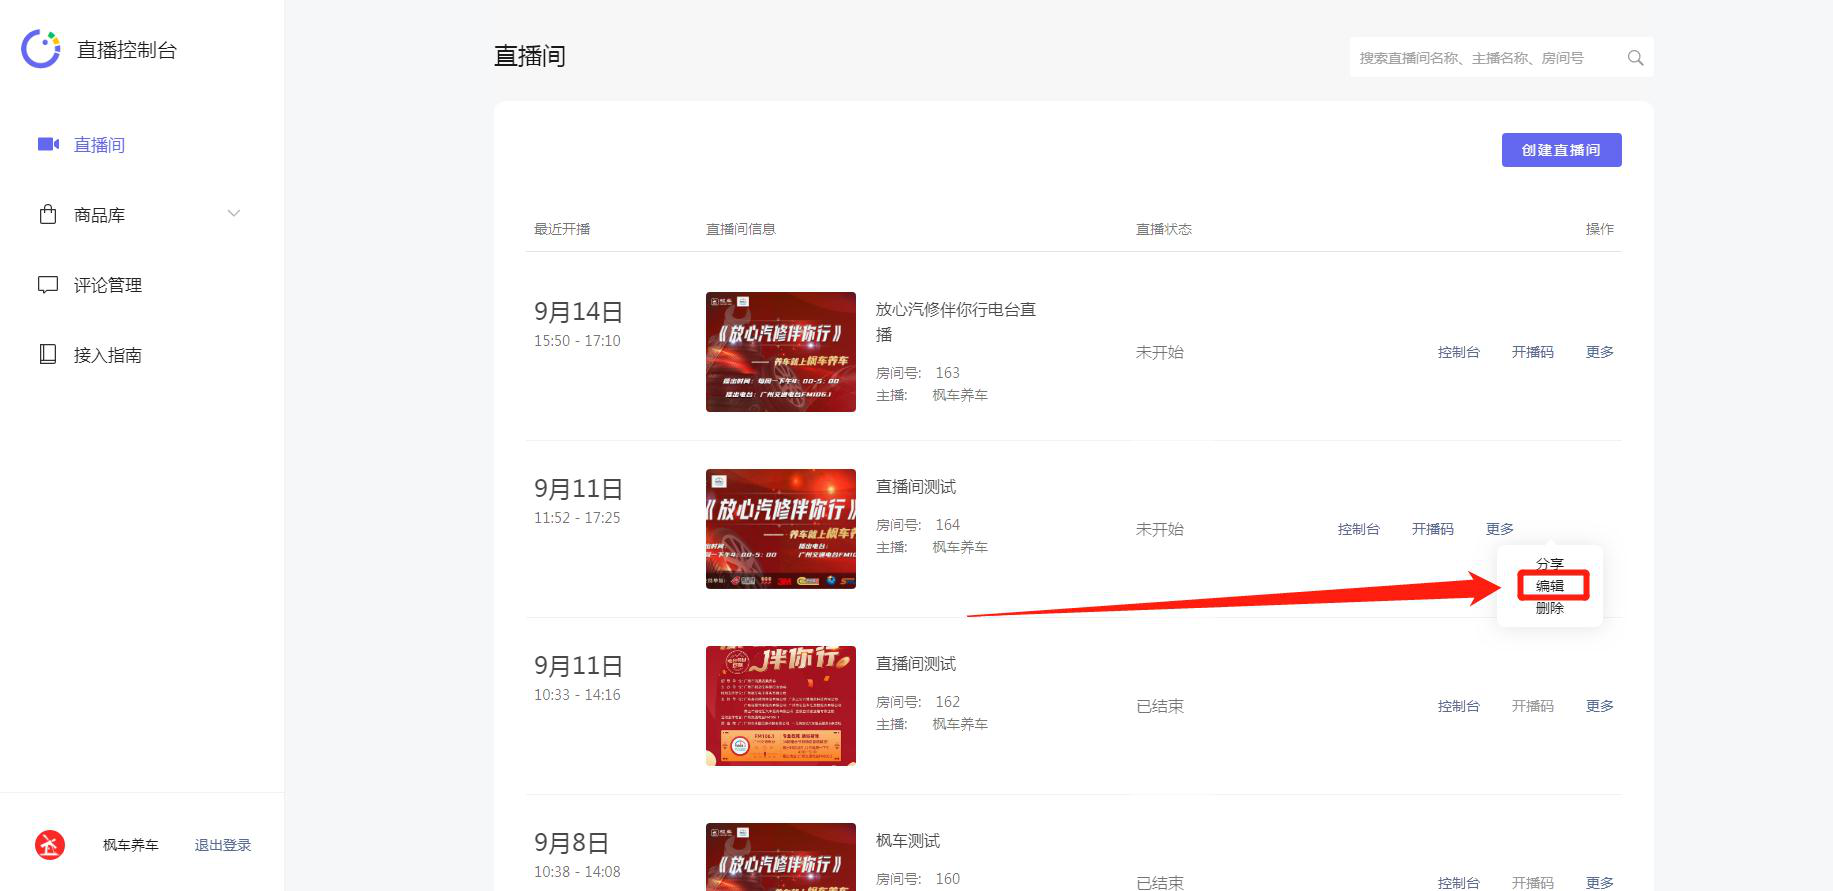This screenshot has height=891, width=1833.
Task: Click title 放心汽修伴你行电台直播
Action: point(956,322)
